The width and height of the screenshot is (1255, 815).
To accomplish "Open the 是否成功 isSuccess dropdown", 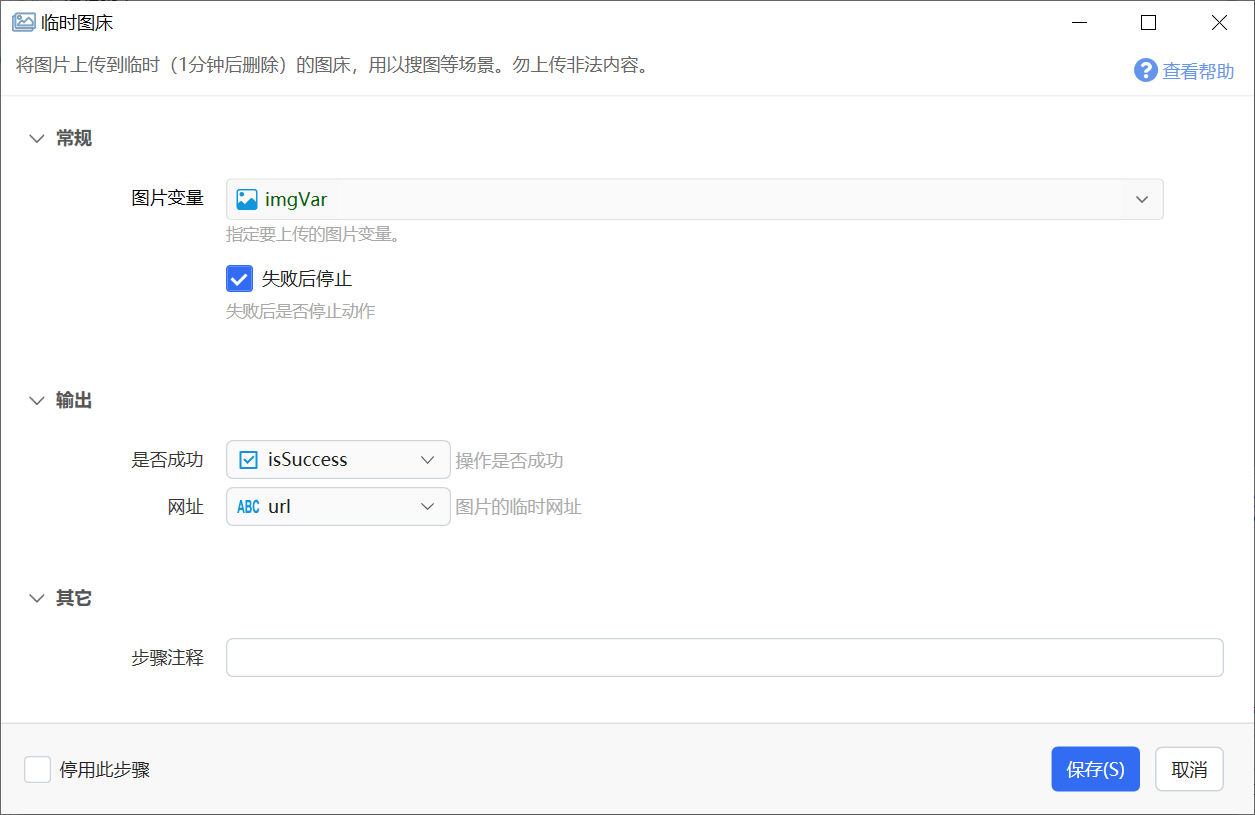I will click(x=338, y=460).
